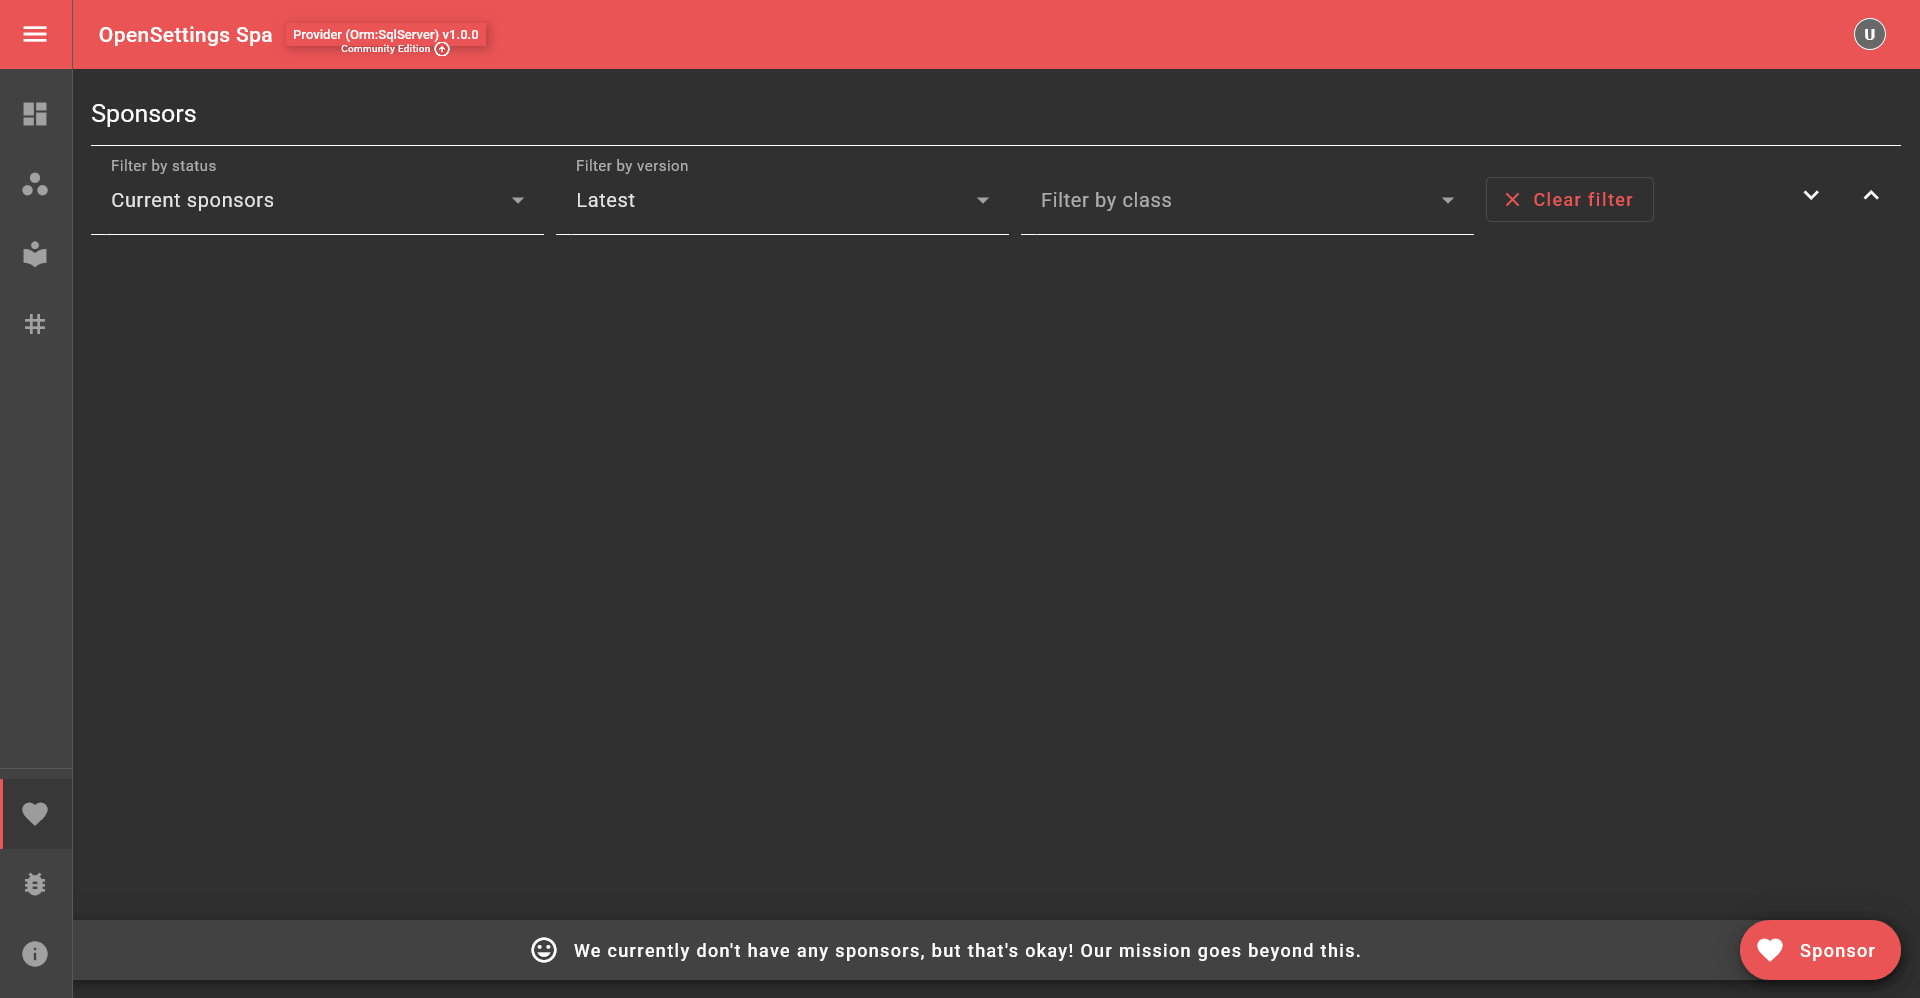Select the heart Sponsors icon in the sidebar
The image size is (1920, 998).
[x=35, y=813]
